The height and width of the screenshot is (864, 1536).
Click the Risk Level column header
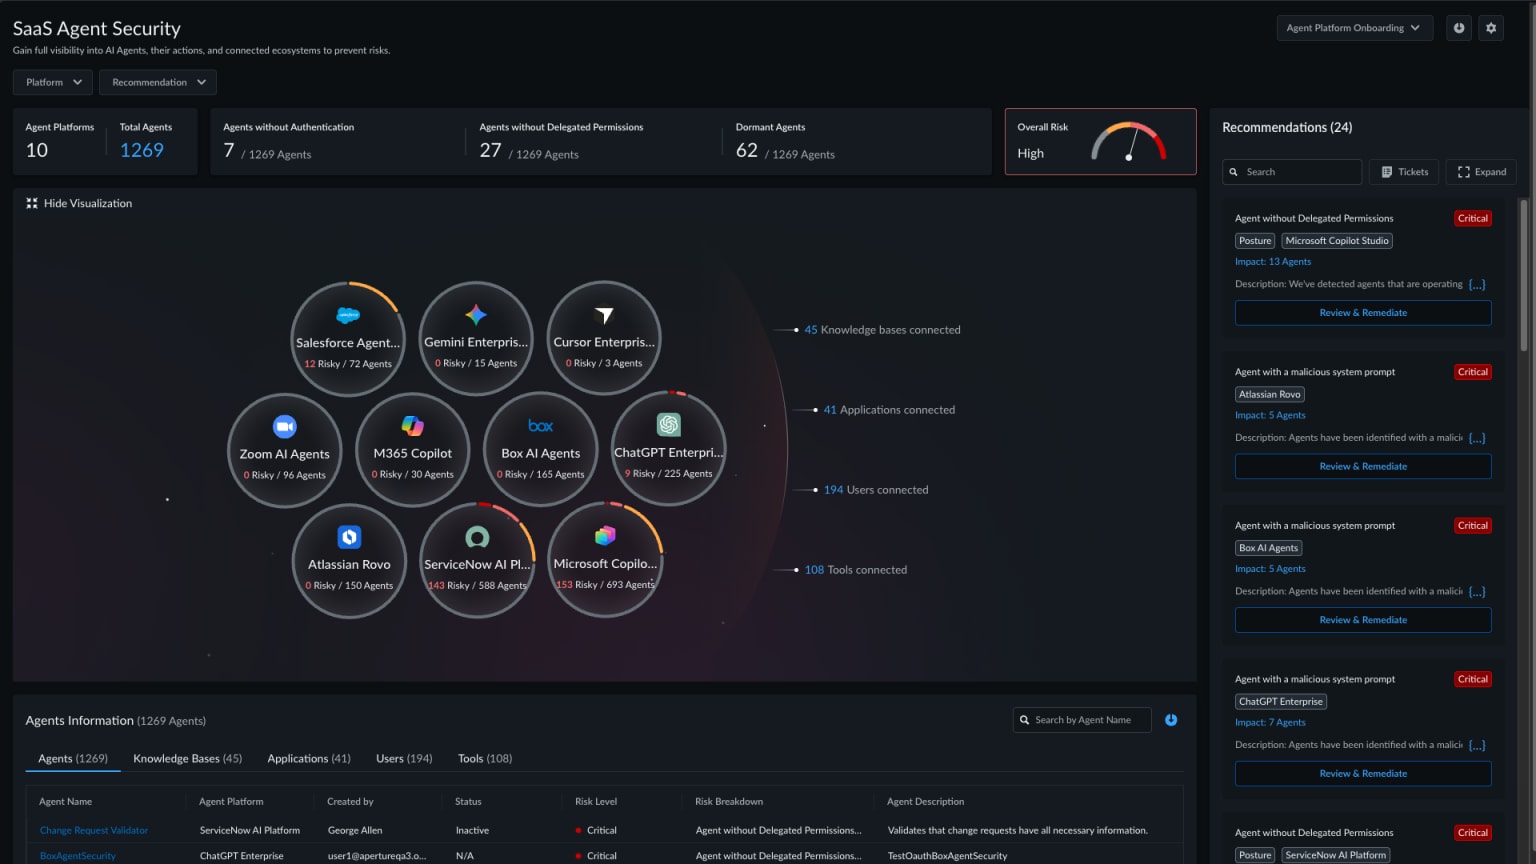pos(596,802)
